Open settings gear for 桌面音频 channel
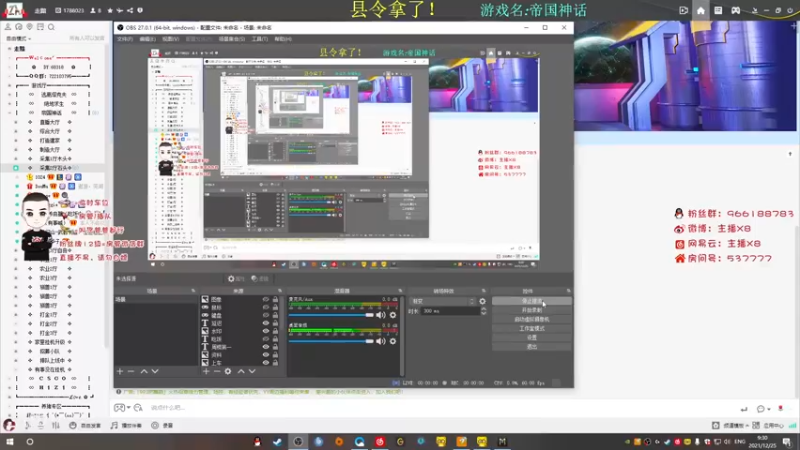 (393, 341)
